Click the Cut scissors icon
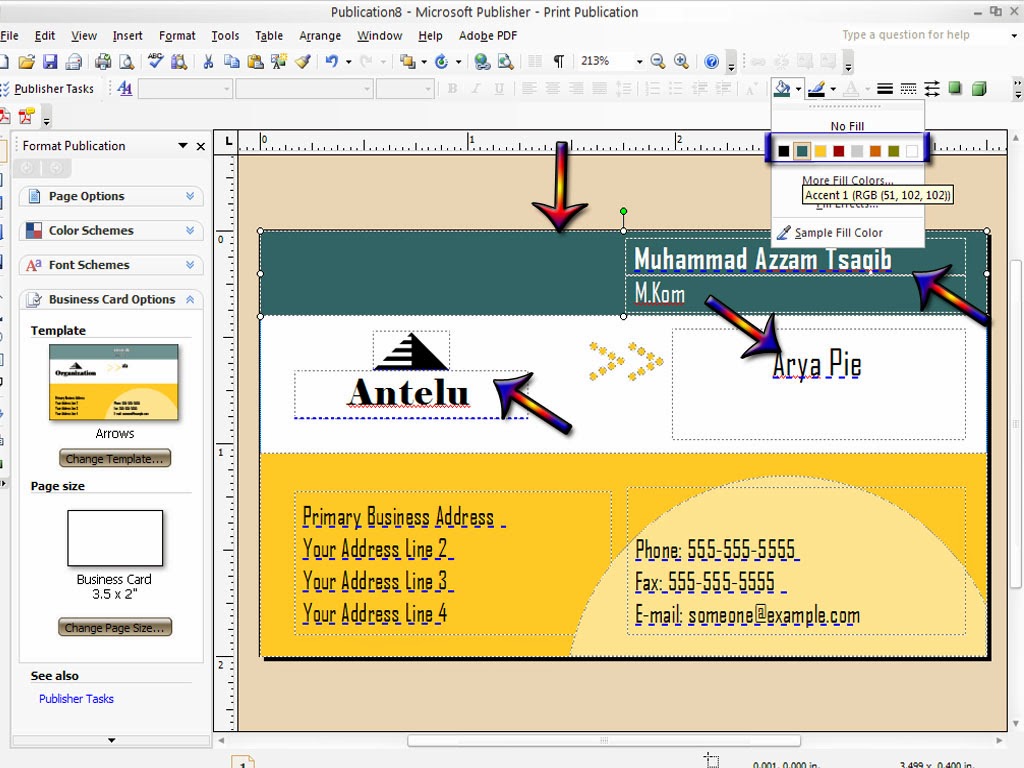This screenshot has width=1024, height=768. [x=211, y=61]
